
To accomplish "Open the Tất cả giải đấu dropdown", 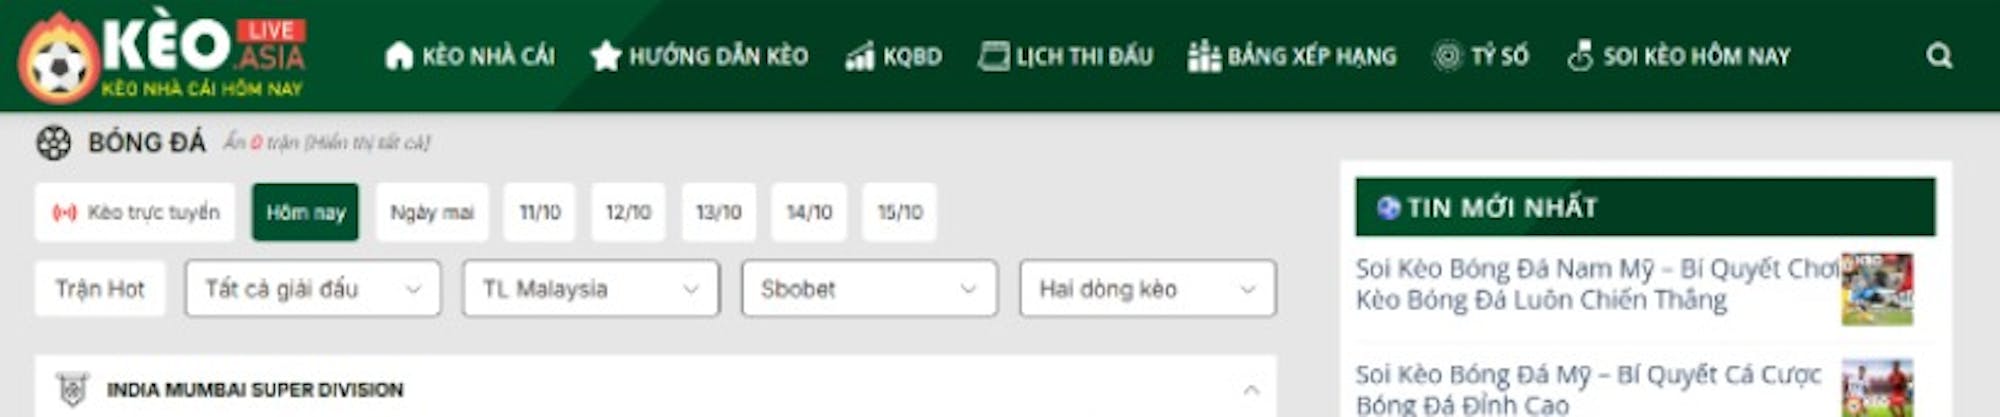I will point(313,289).
